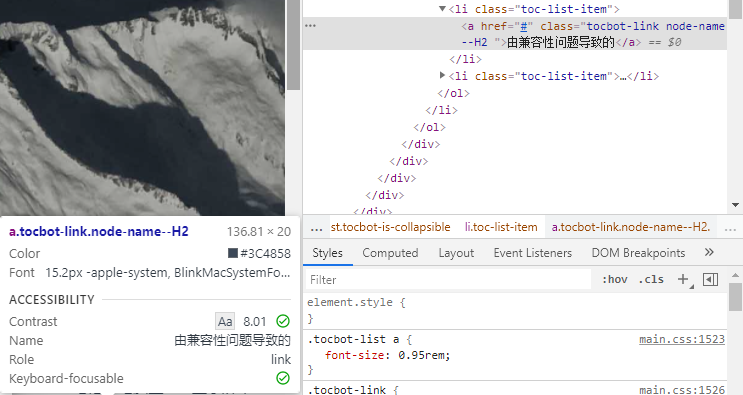Click the a.tocbot-link.node-name--H2 tooltip title

(x=99, y=232)
